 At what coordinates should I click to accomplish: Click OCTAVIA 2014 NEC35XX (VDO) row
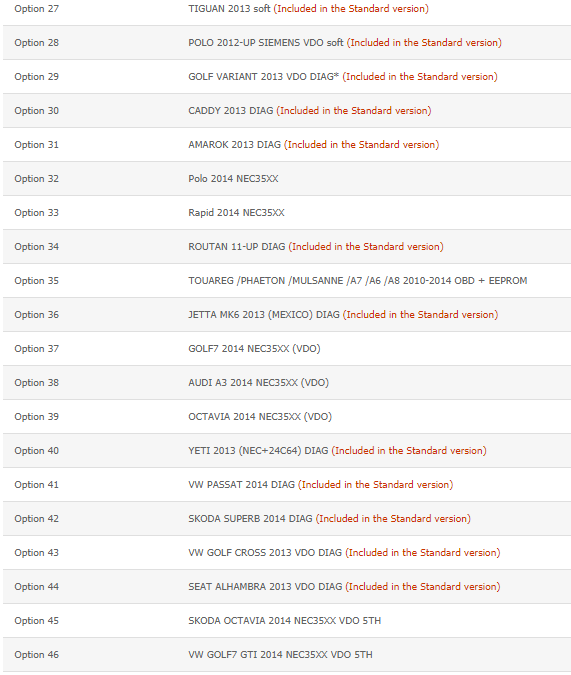287,417
